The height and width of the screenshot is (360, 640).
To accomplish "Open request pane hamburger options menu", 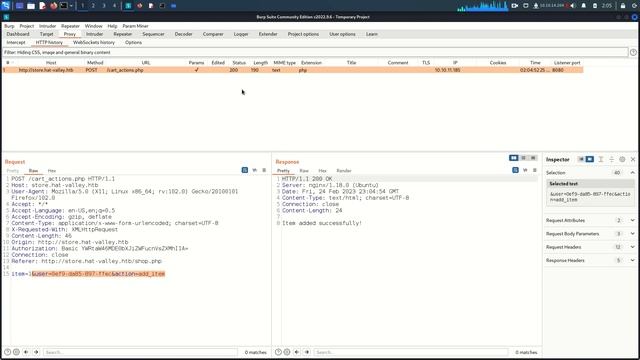I will pyautogui.click(x=264, y=170).
